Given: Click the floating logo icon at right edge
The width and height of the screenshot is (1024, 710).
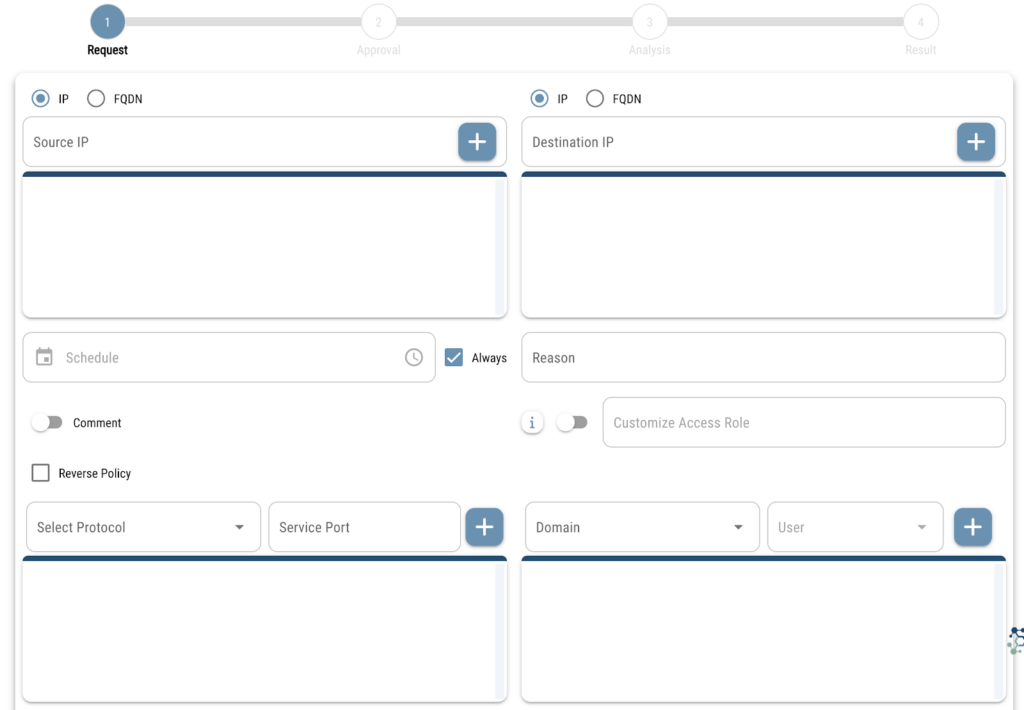Looking at the screenshot, I should [1015, 640].
